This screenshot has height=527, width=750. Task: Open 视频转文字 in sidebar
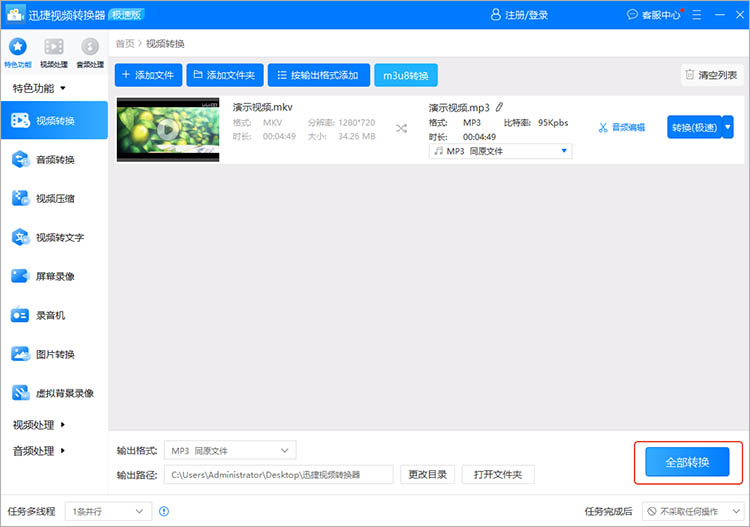[x=54, y=237]
